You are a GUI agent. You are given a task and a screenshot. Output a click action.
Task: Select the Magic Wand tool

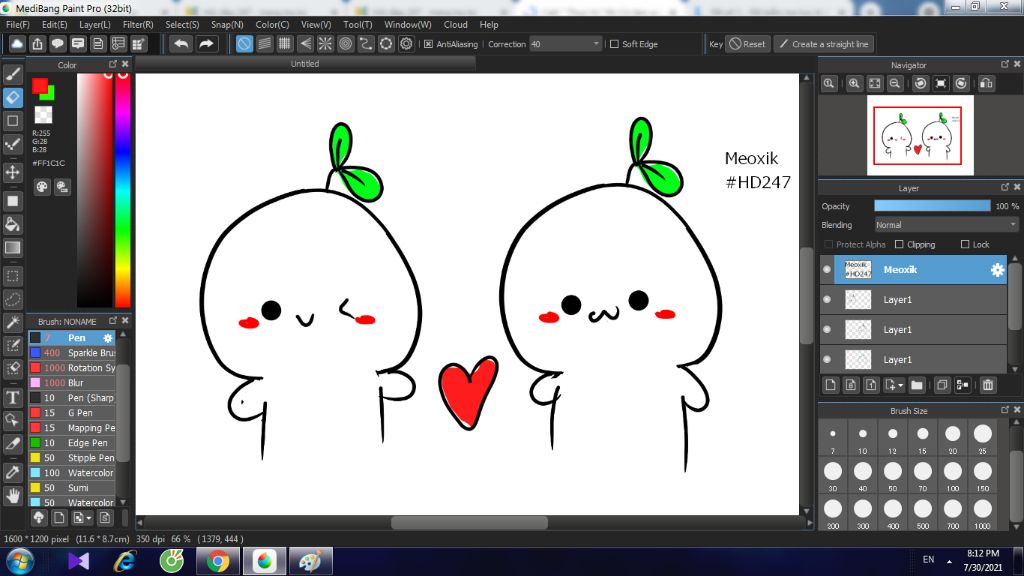[12, 322]
